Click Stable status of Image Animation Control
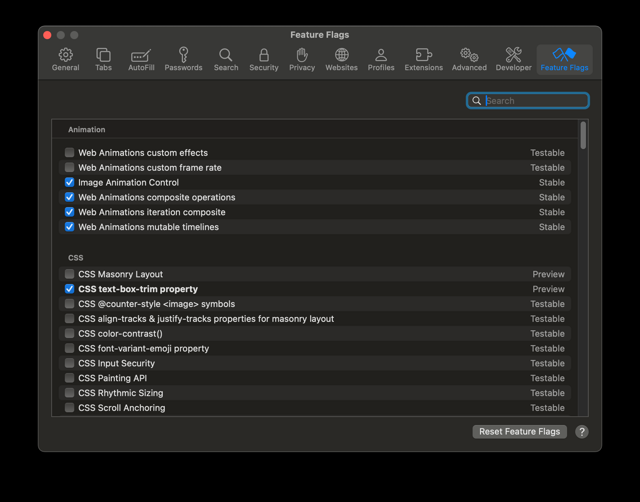 [x=551, y=182]
